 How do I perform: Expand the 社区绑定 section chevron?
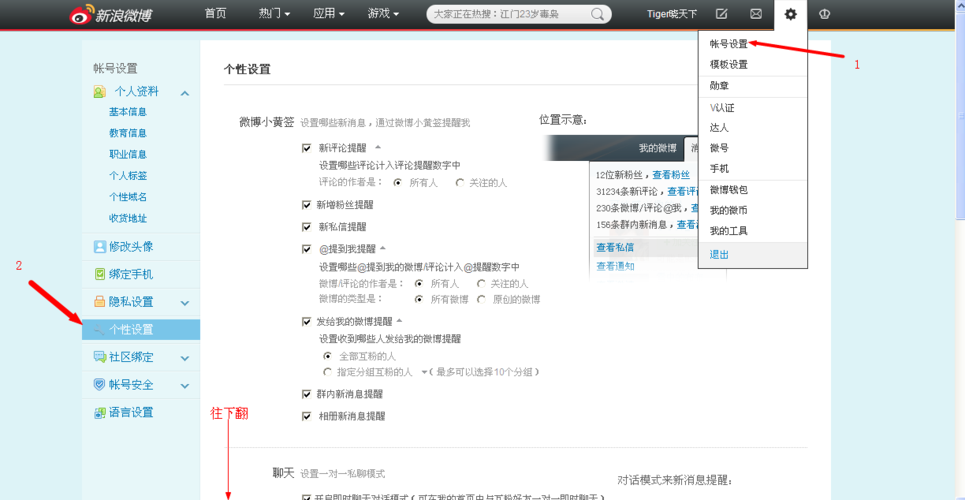[x=185, y=358]
